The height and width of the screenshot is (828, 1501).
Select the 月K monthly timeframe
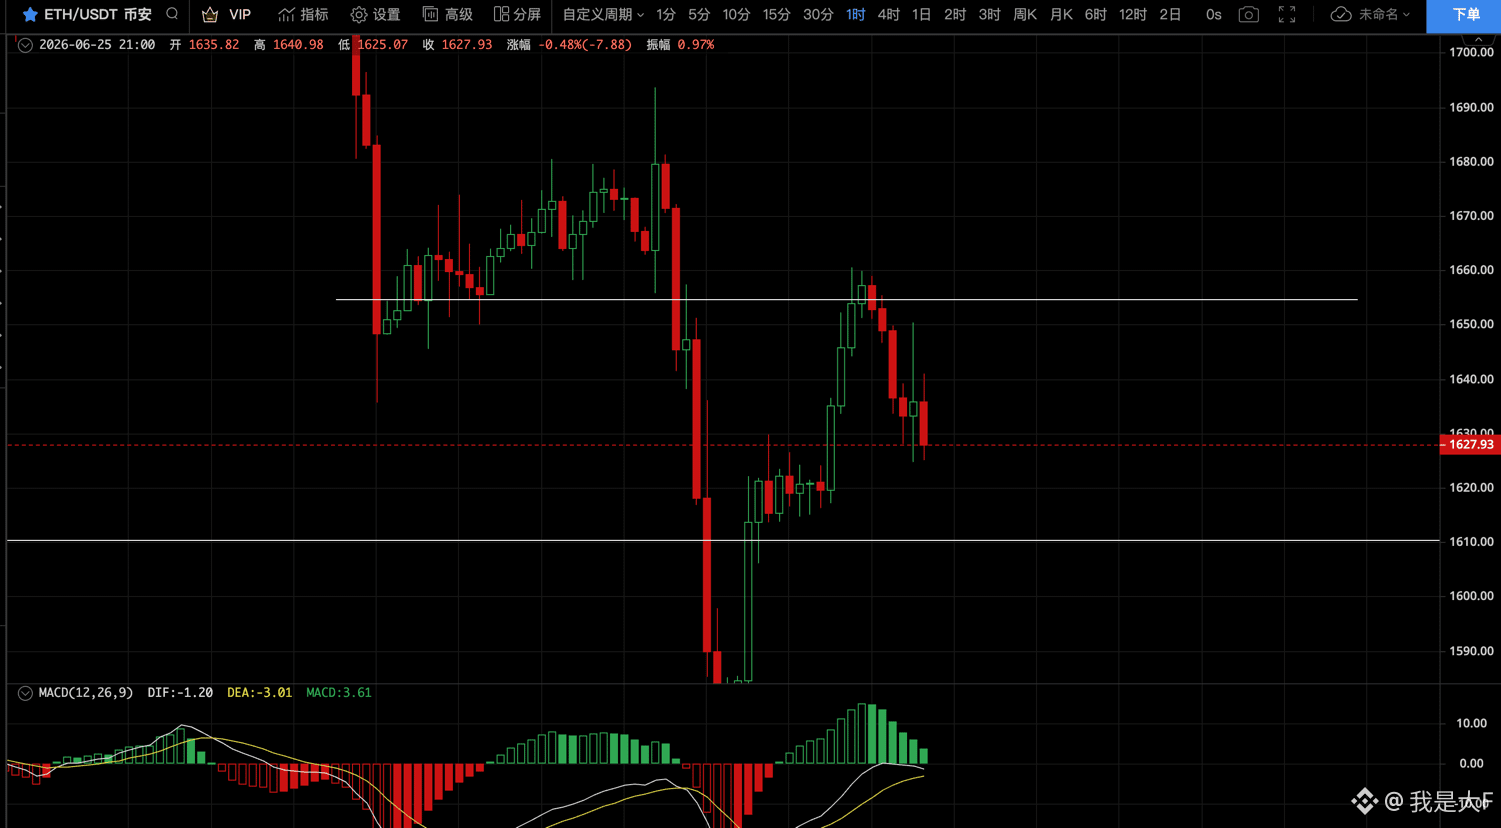tap(1061, 15)
